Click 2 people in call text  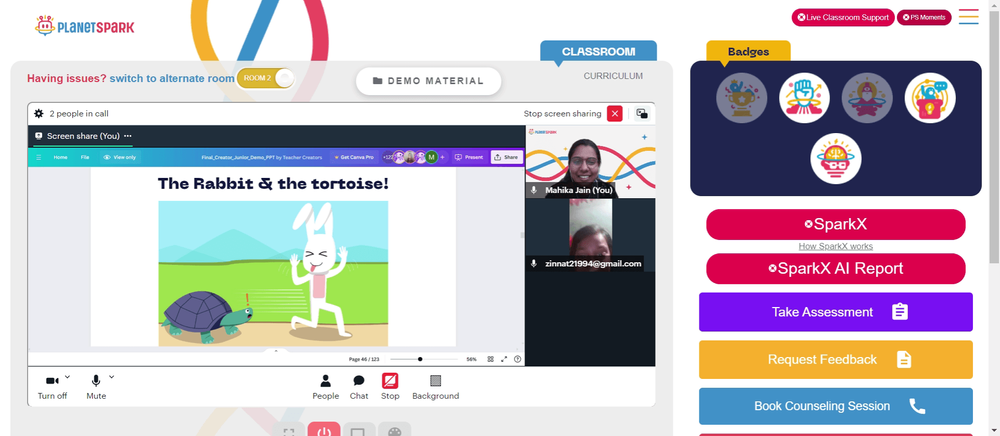[79, 113]
